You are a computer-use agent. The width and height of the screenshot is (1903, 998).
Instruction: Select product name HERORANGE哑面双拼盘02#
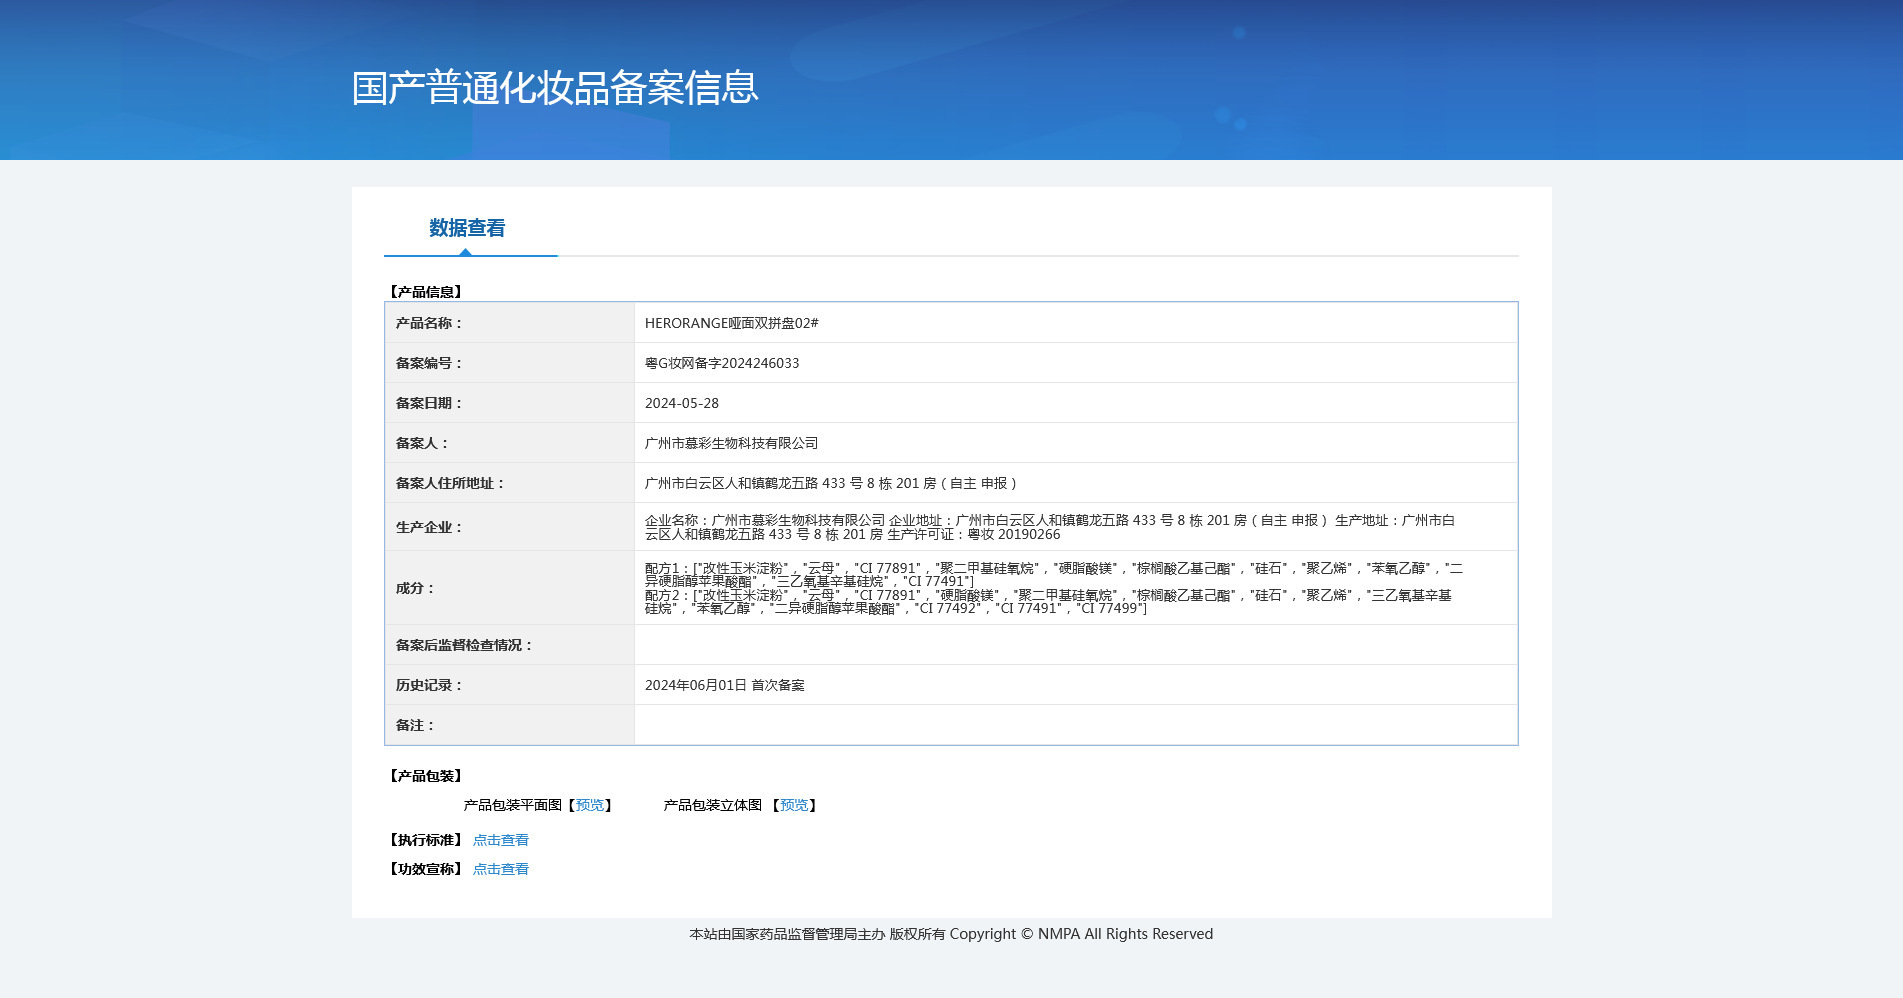732,323
